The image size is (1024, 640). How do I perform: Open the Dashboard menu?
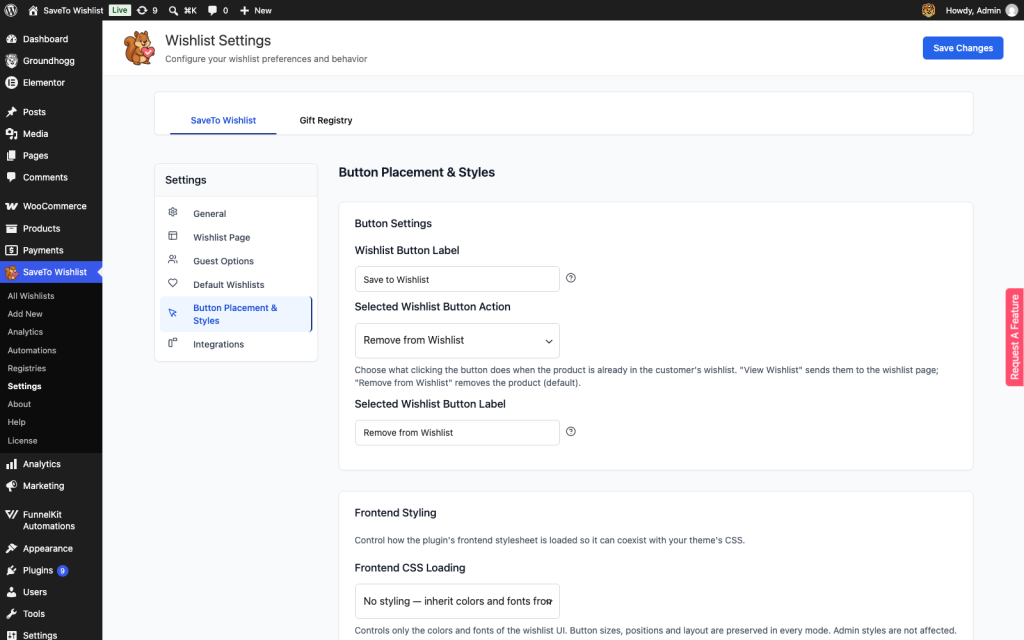point(51,39)
